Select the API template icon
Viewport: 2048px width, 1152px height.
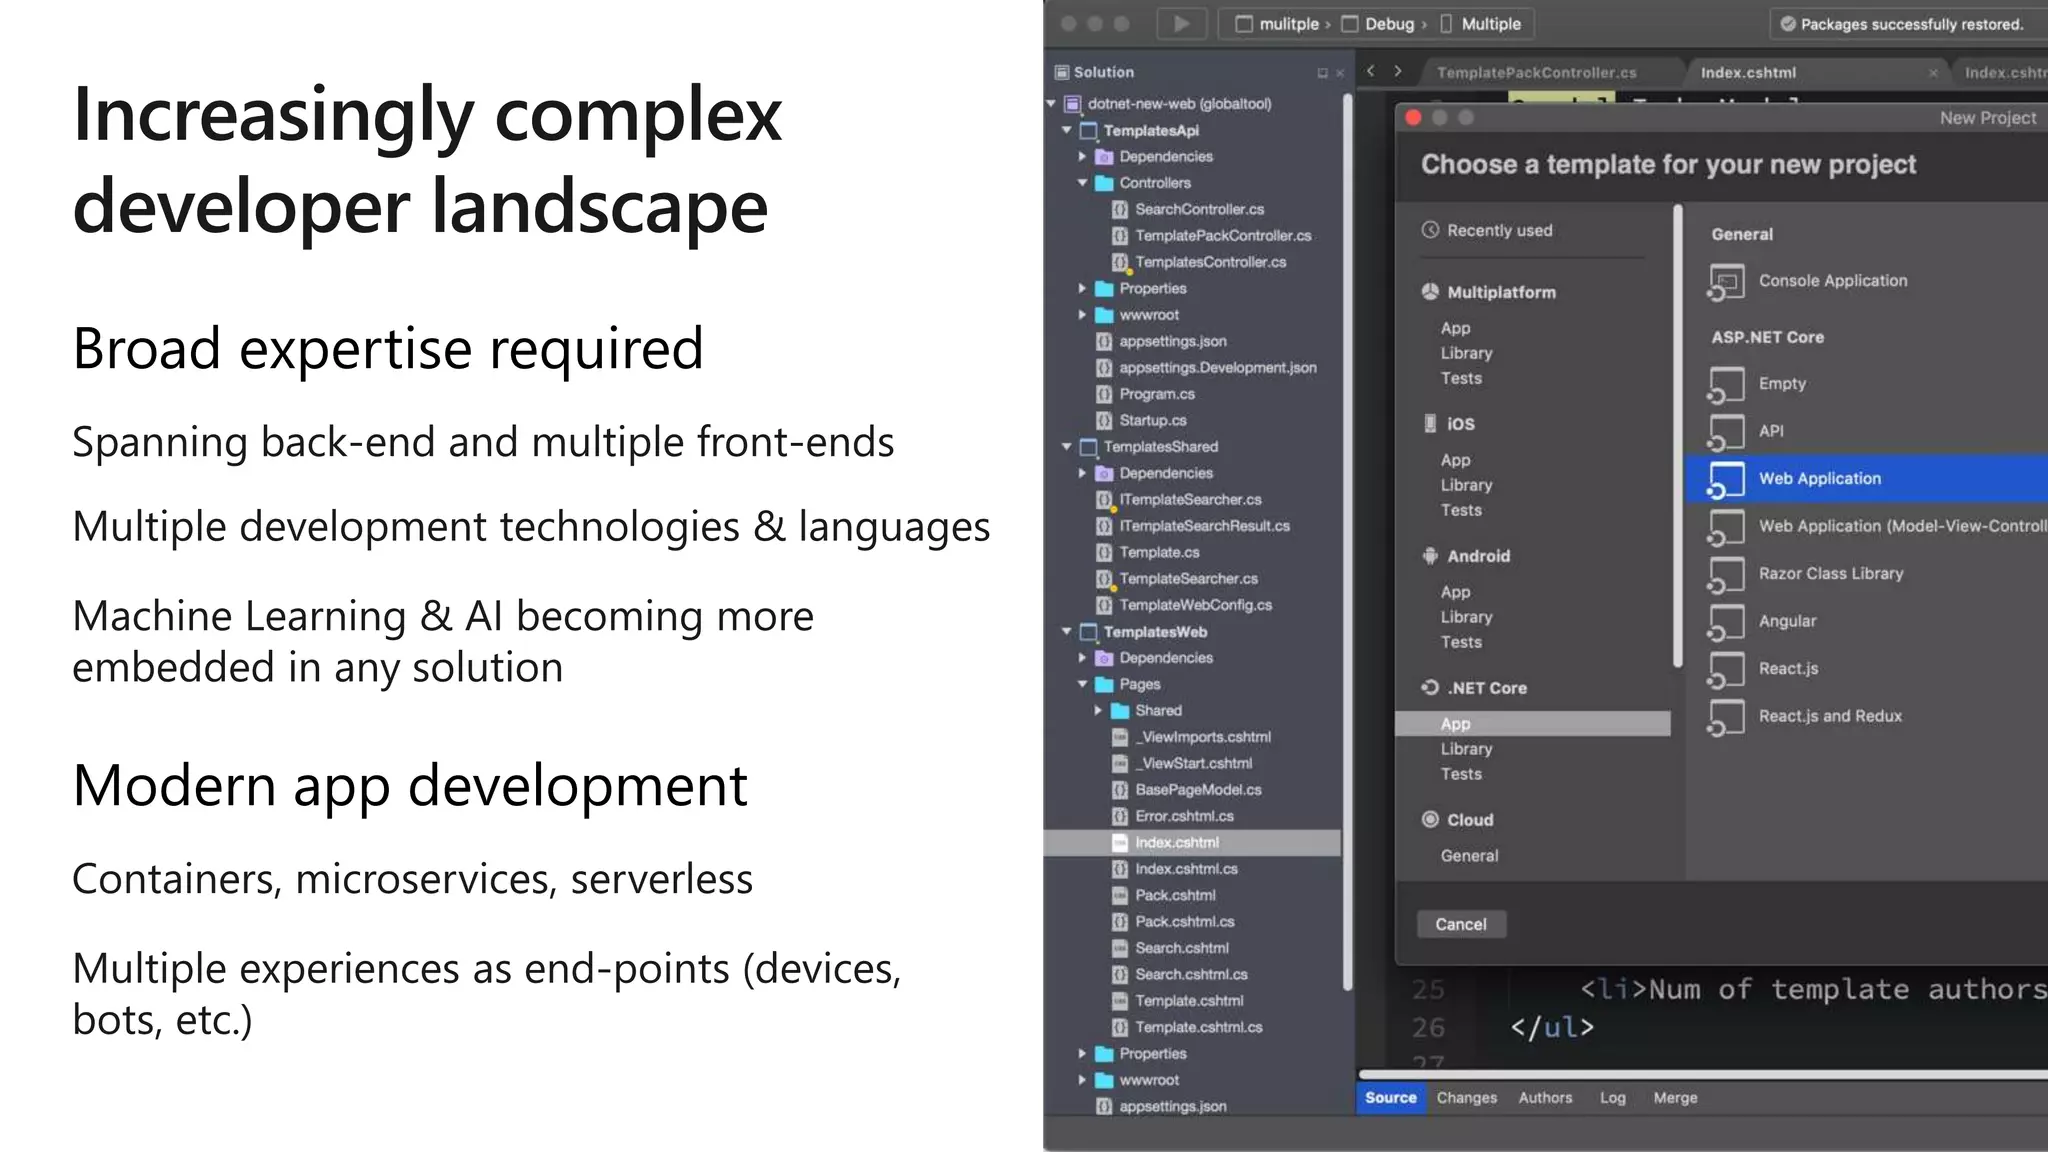coord(1726,432)
